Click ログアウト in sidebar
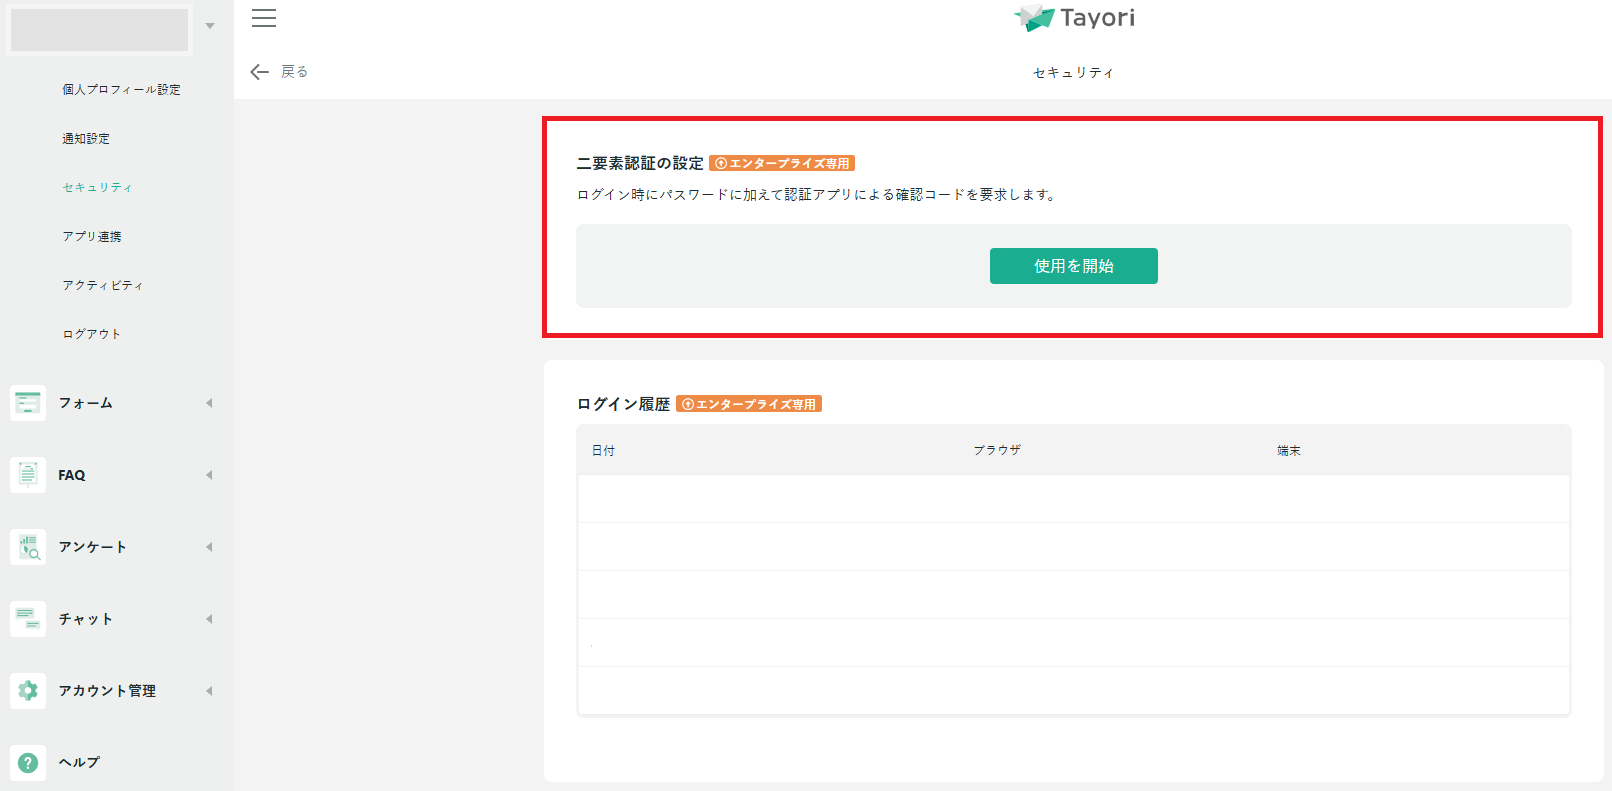1612x791 pixels. [92, 334]
